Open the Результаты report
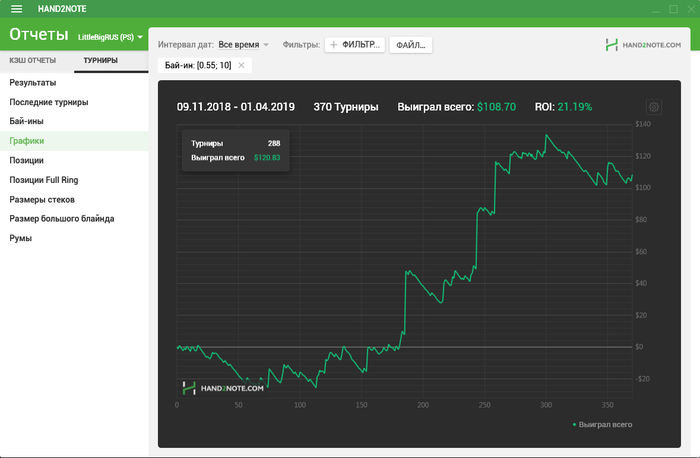The image size is (700, 458). point(74,83)
